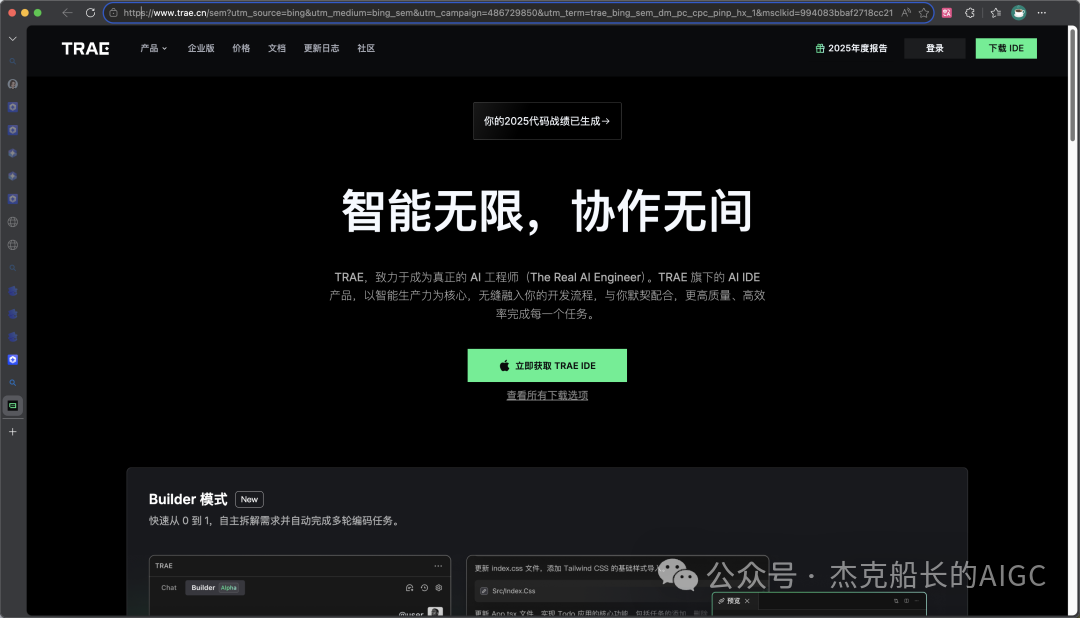Screen dimensions: 1080x618
Task: Click the lock site-info icon in address bar
Action: (x=114, y=12)
